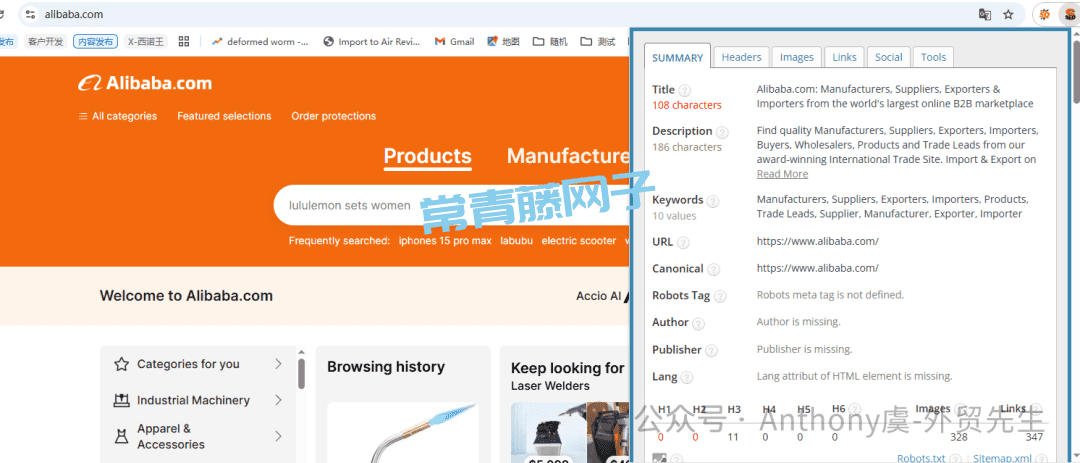Click the SEO META extension icon
The image size is (1080, 463).
point(1069,14)
